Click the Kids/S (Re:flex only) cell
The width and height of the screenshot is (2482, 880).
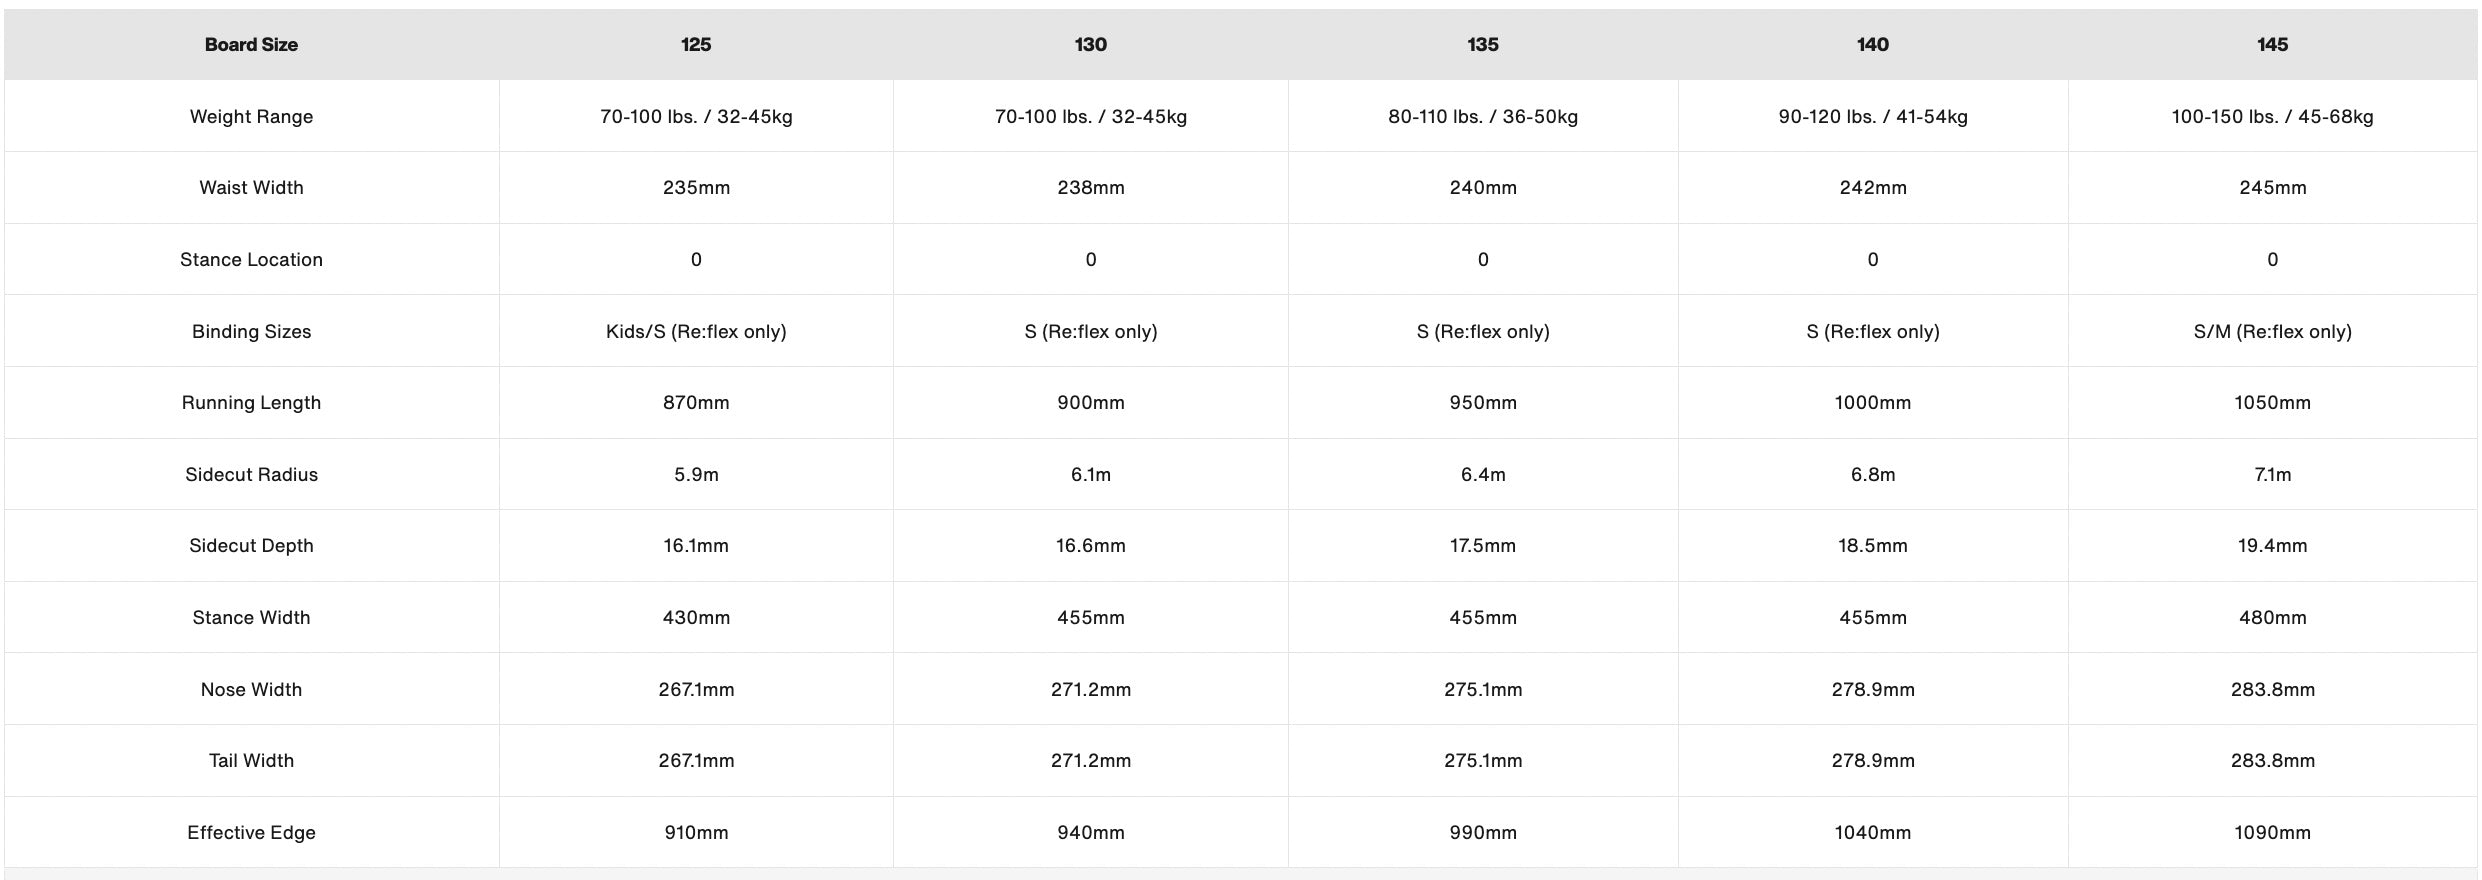[x=696, y=331]
